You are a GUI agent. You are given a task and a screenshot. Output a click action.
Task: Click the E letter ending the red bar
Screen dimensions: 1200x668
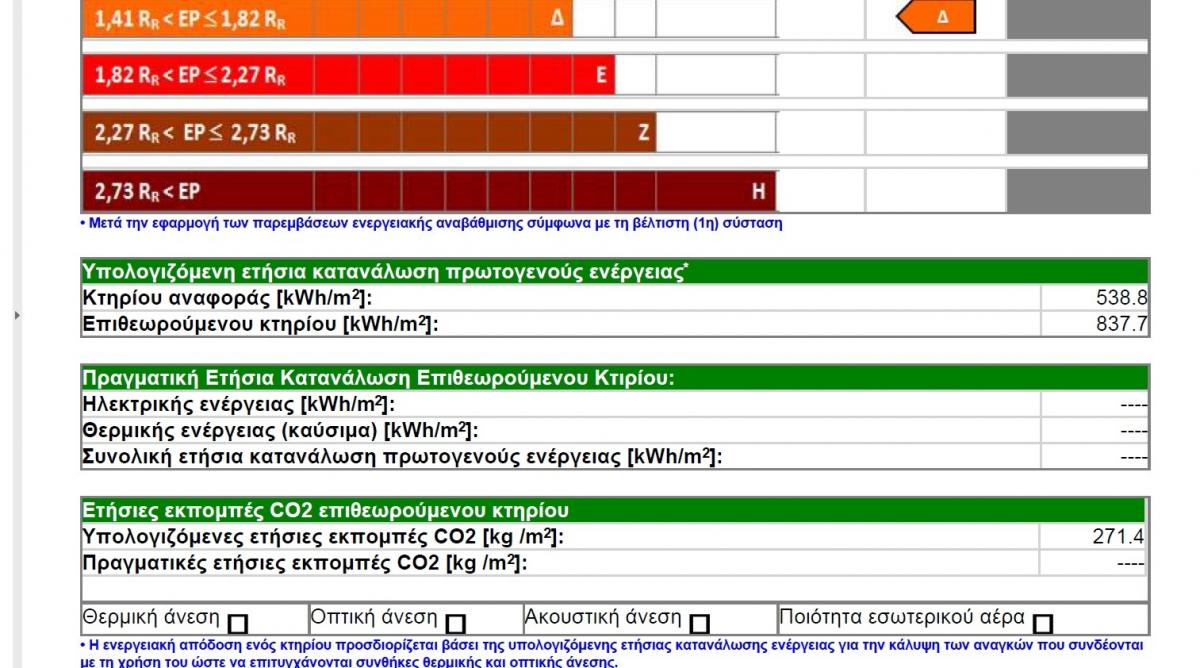click(x=601, y=75)
